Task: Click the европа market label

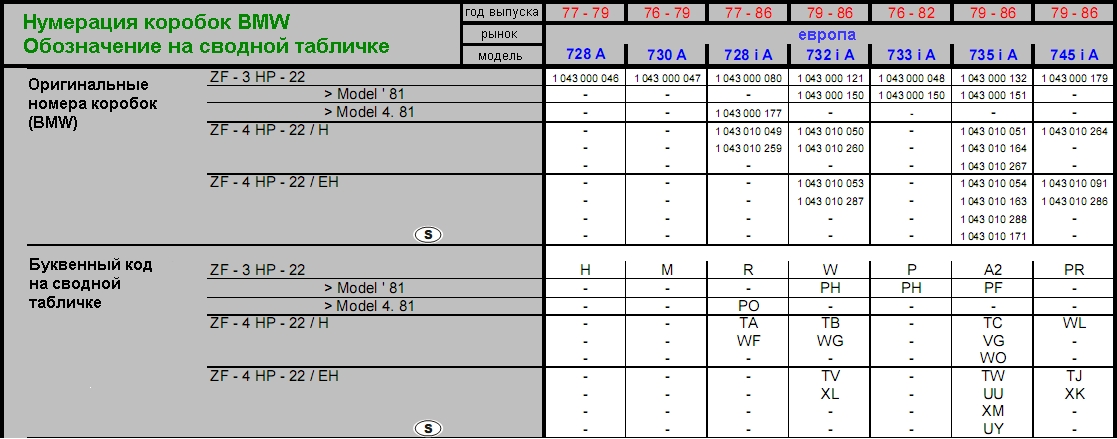Action: [x=830, y=34]
